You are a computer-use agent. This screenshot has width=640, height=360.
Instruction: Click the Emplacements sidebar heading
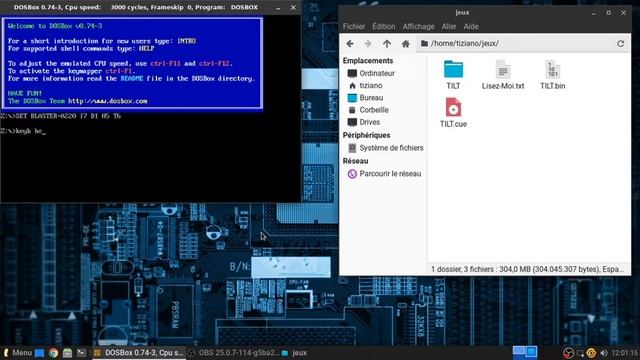point(368,61)
